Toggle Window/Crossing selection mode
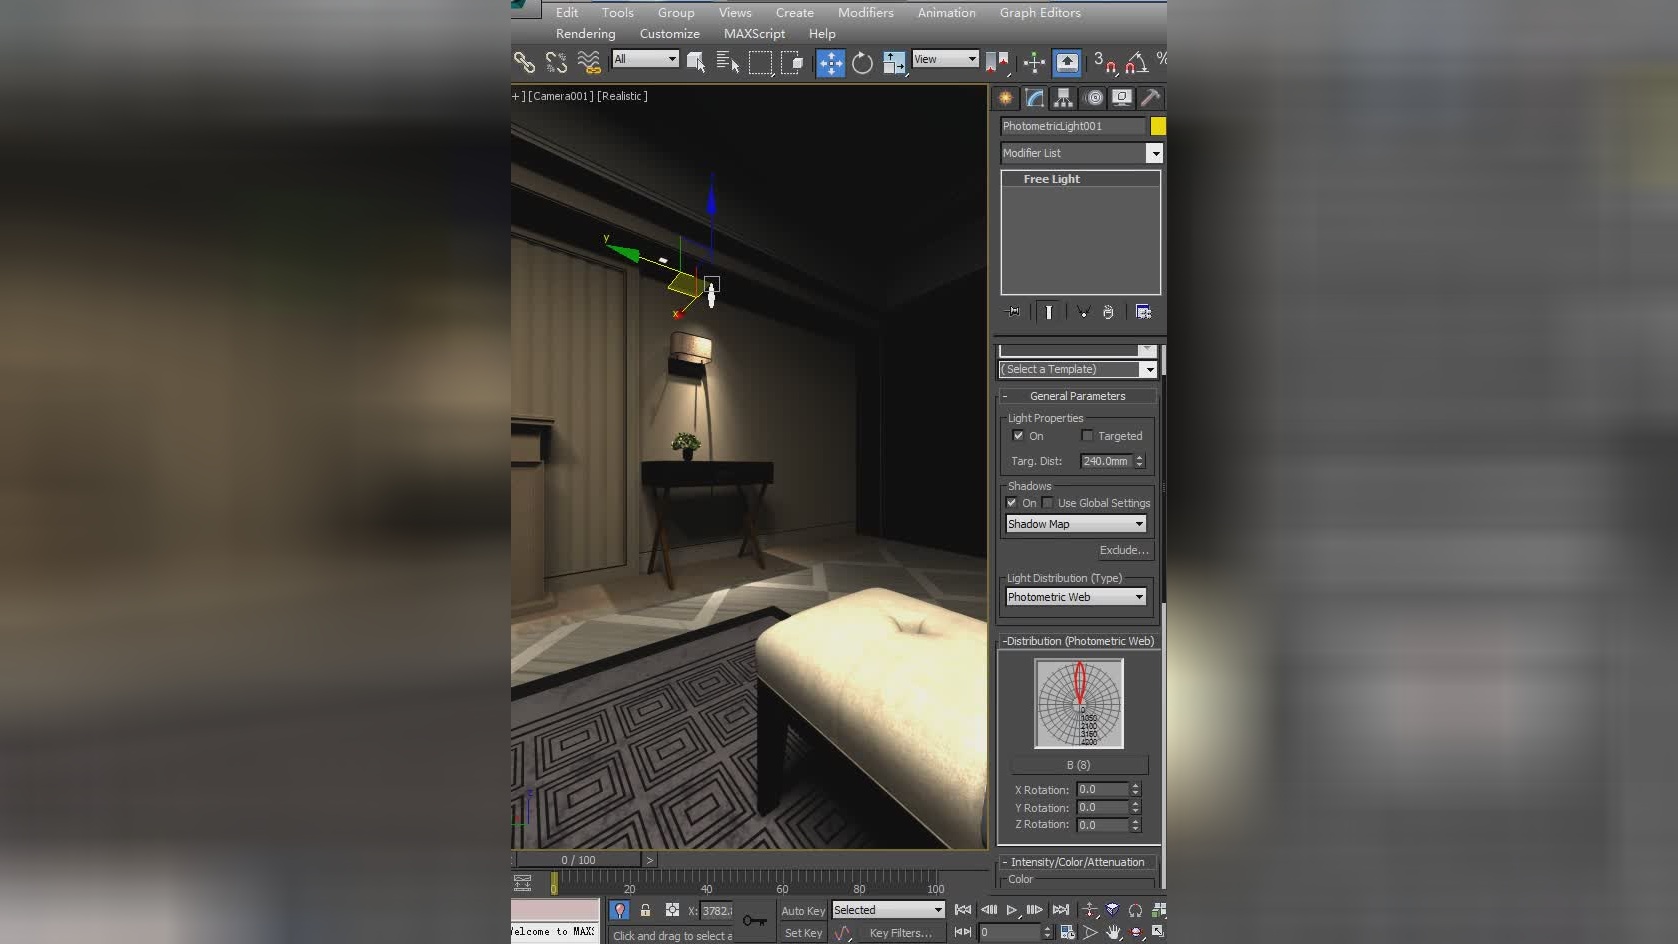1678x944 pixels. pyautogui.click(x=792, y=63)
